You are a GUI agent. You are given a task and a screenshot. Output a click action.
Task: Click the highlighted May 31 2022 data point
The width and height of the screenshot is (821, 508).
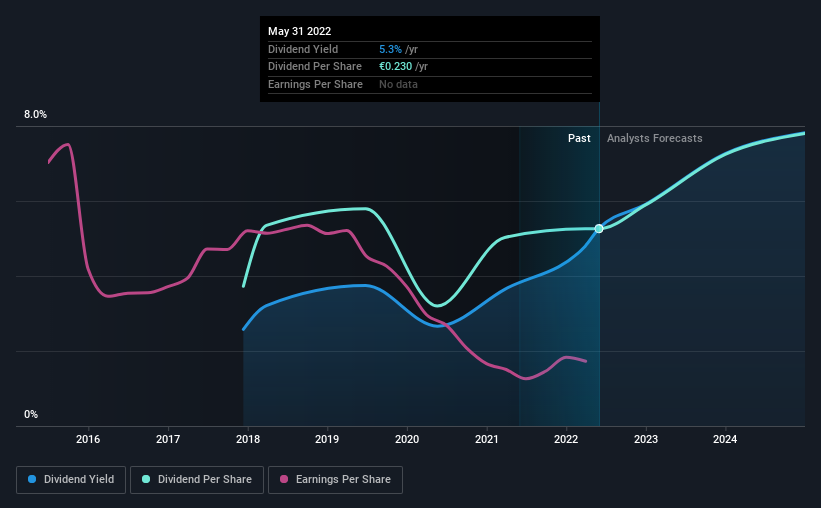tap(599, 229)
